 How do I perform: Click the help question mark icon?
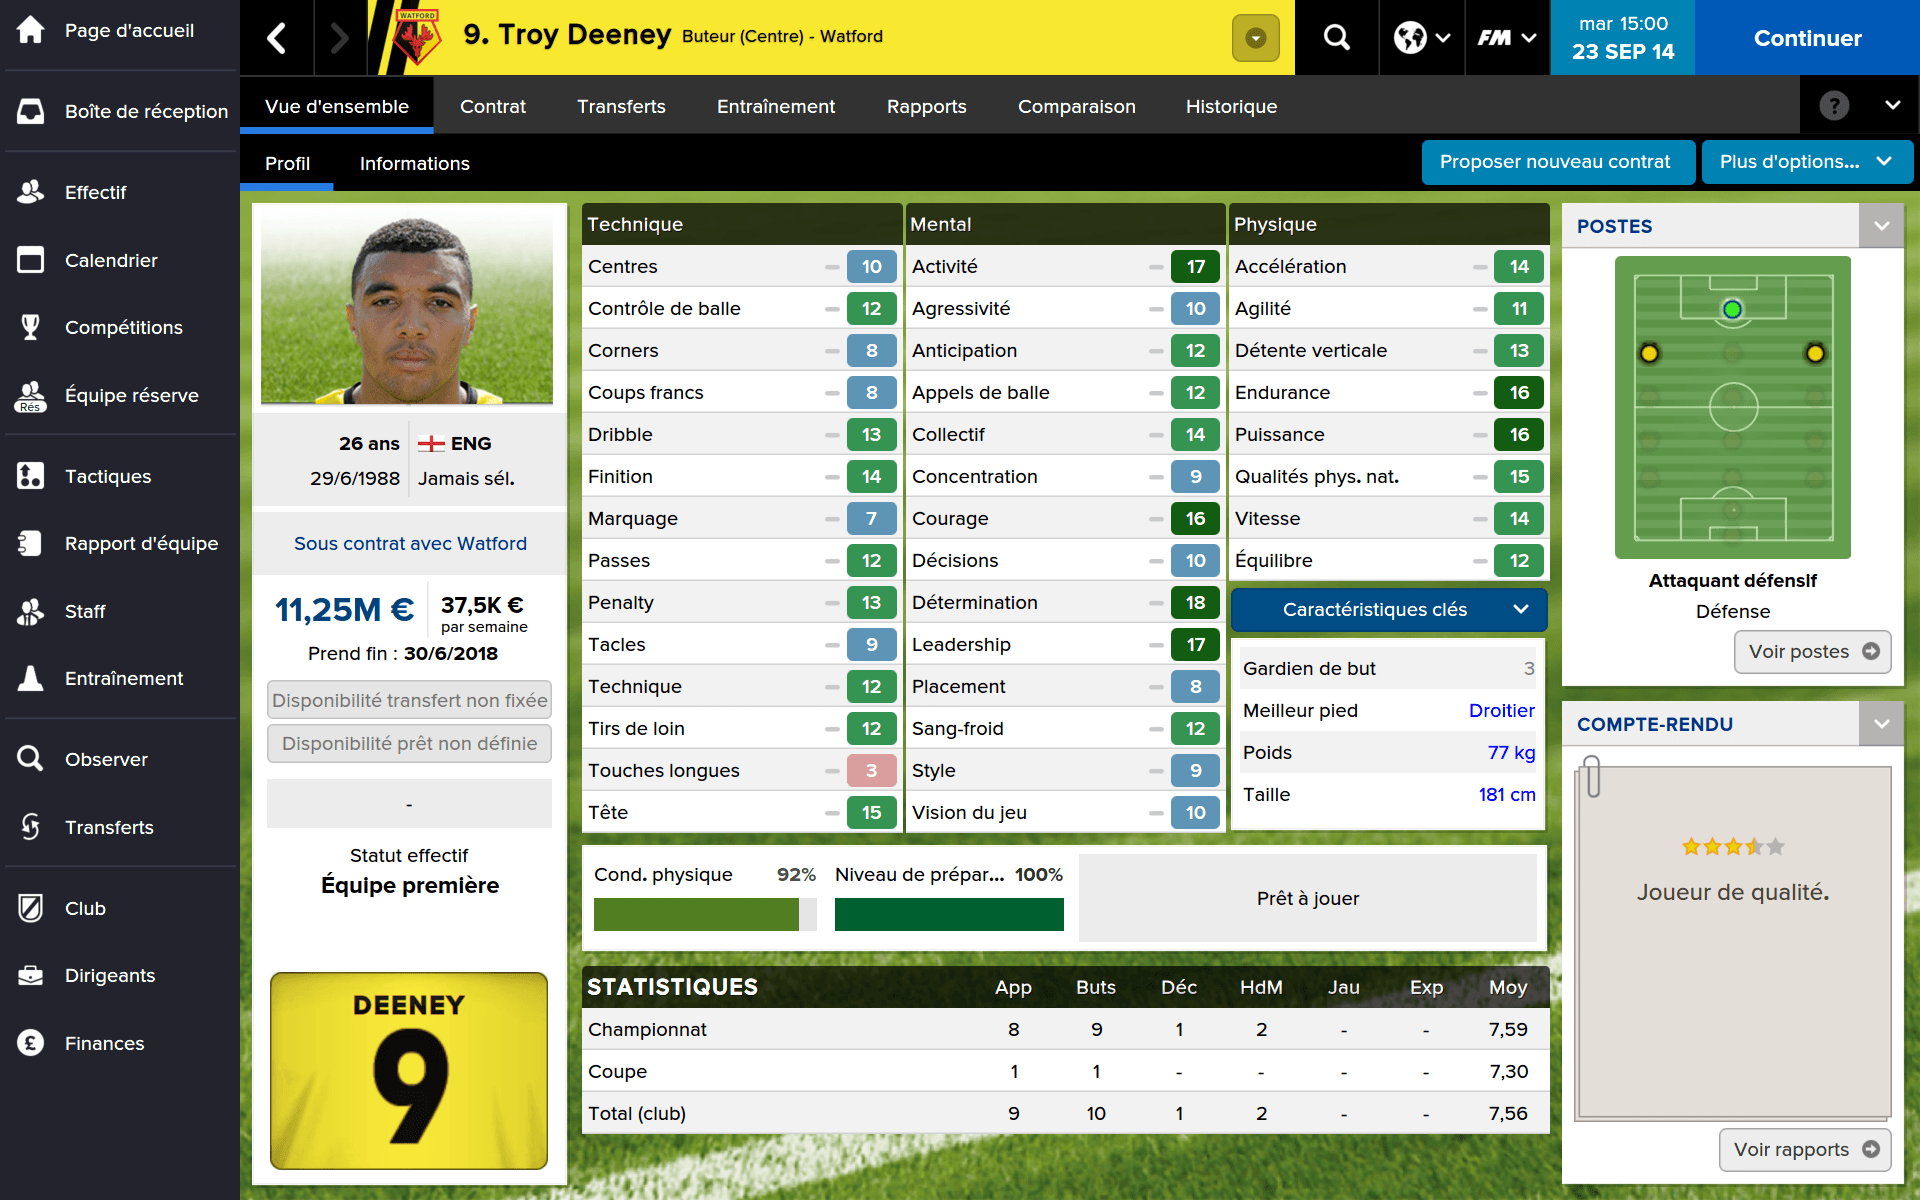[1834, 105]
